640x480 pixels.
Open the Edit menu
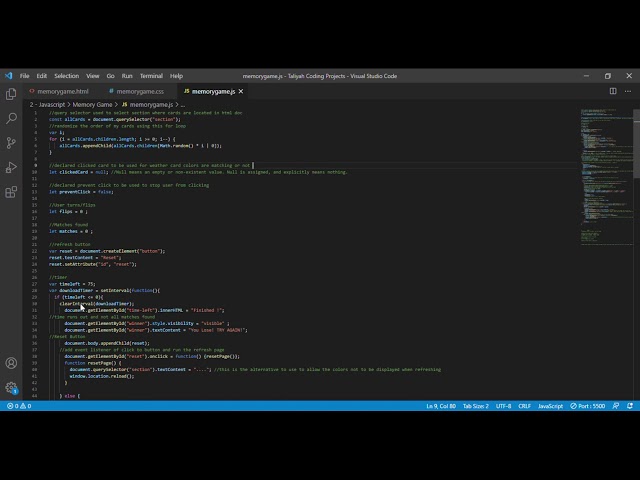click(42, 76)
